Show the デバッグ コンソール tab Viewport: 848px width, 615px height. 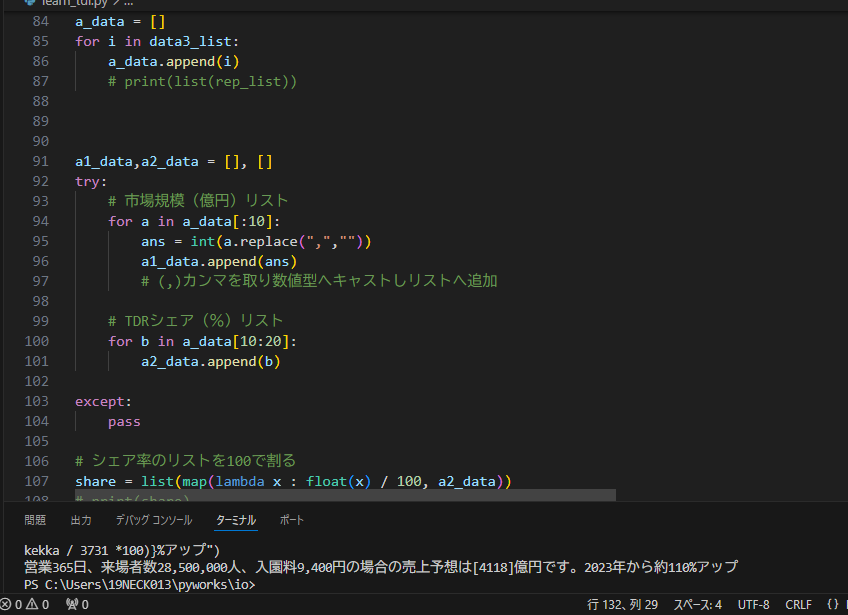153,520
